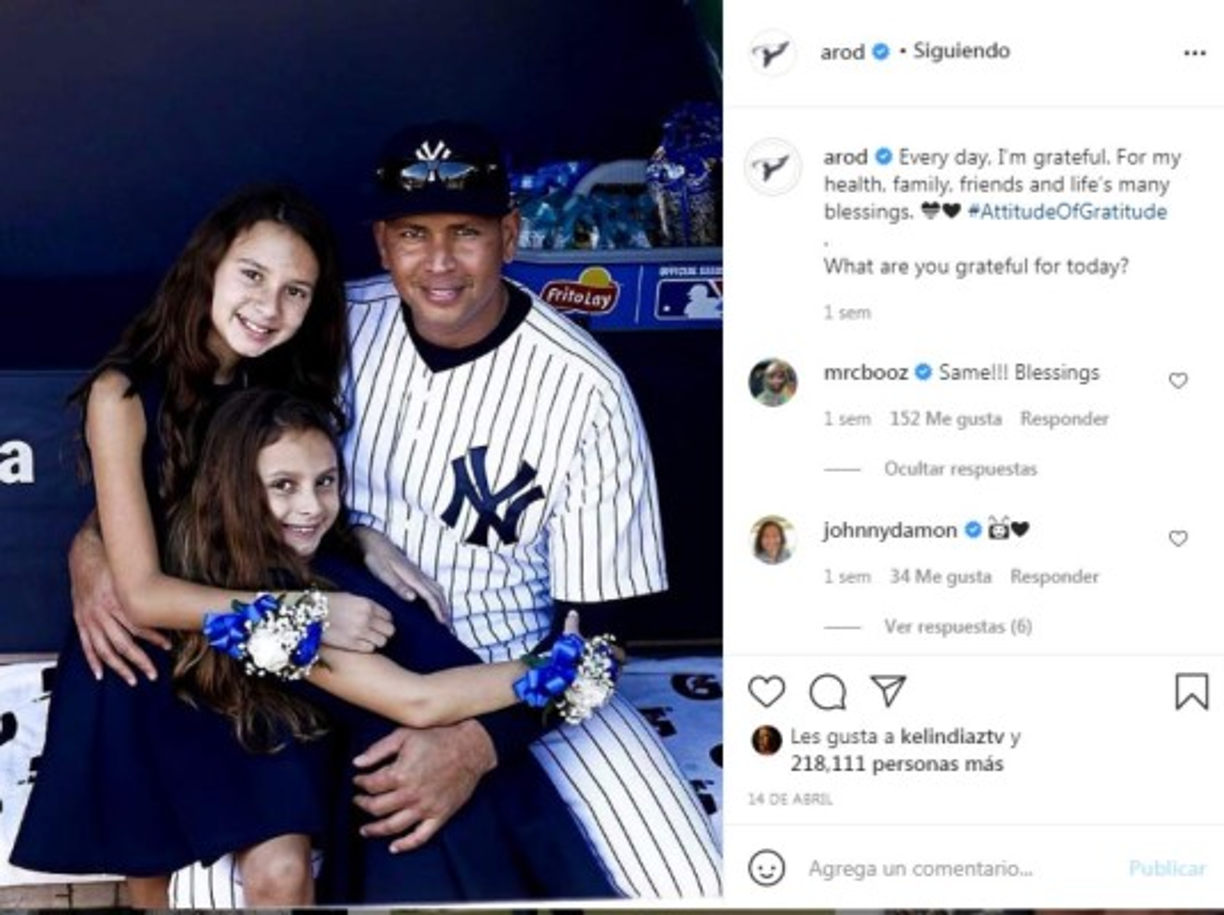Open the kelindiaztv liker avatar

pos(766,740)
